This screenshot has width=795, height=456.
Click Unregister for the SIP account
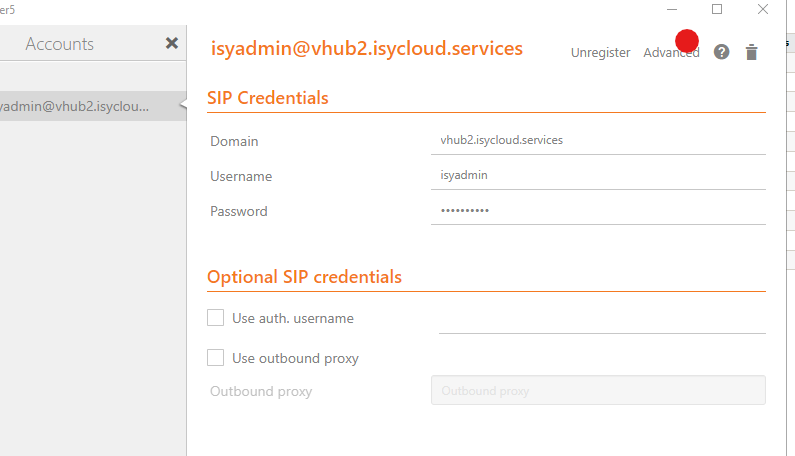[600, 53]
